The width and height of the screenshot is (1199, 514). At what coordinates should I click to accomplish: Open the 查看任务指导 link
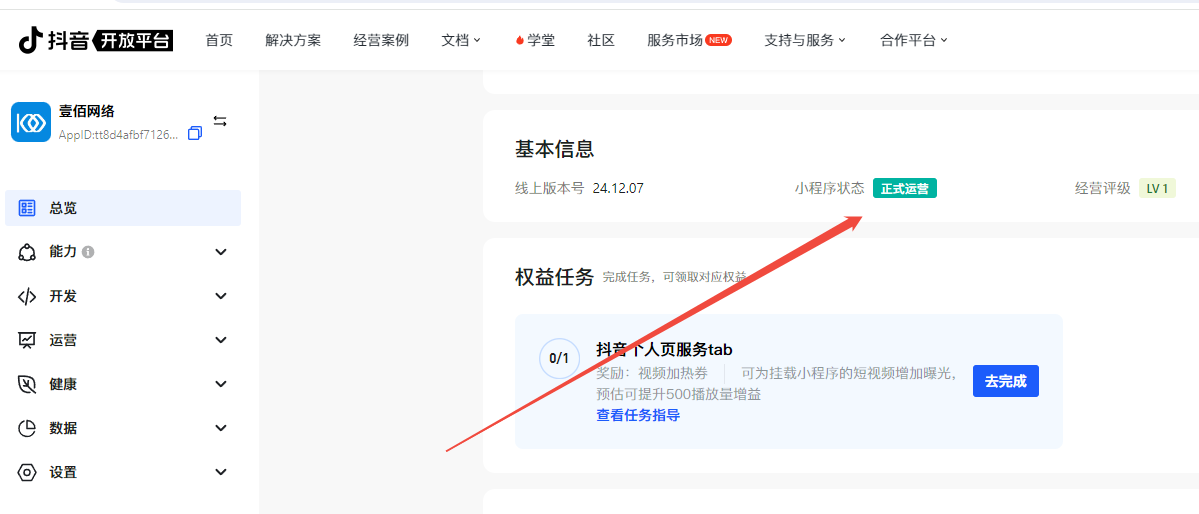click(x=638, y=415)
